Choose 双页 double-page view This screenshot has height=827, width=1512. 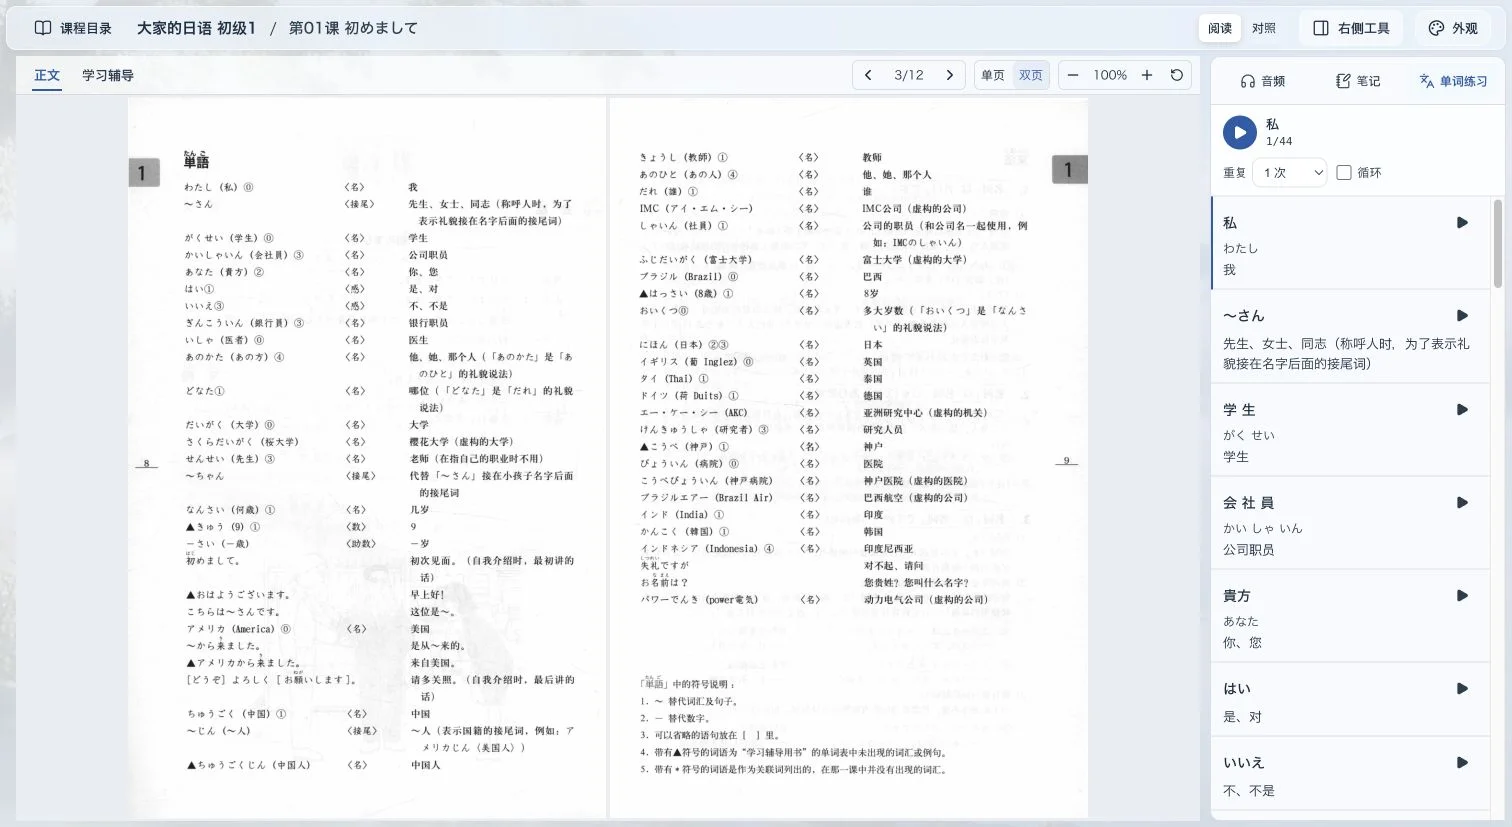click(x=1031, y=75)
